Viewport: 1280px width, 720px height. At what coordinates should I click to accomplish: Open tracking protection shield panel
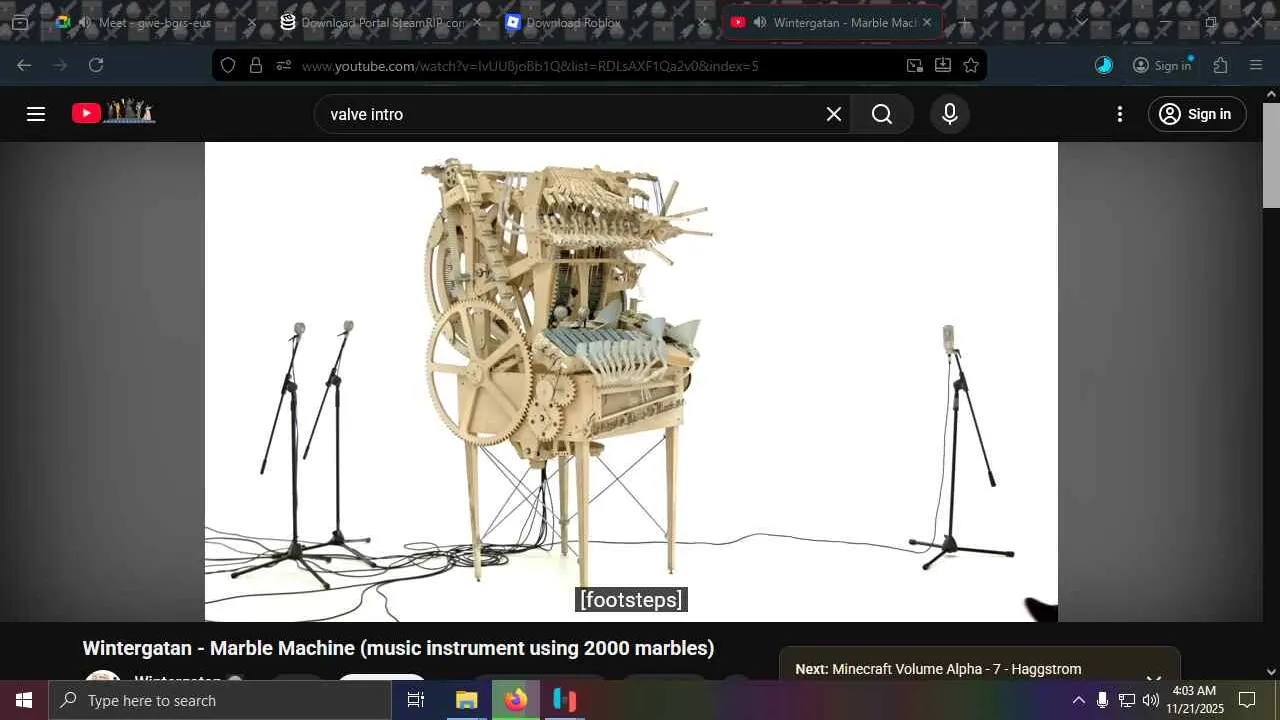click(x=228, y=65)
